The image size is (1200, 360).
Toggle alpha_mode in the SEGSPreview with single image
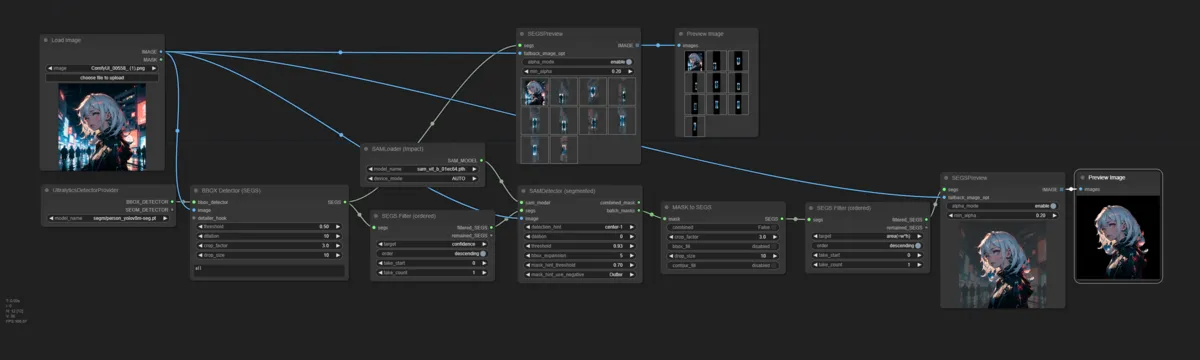coord(1003,205)
